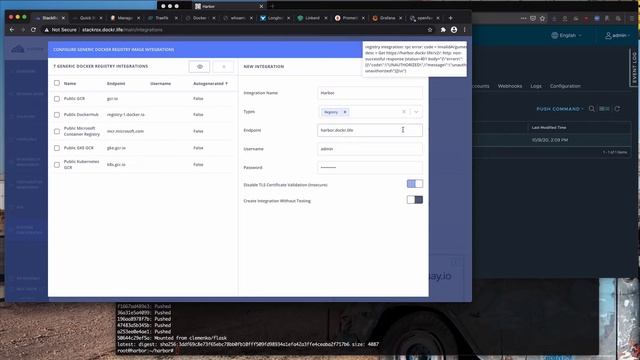The image size is (640, 360).
Task: Open Firefox page actions three-dot icon
Action: (x=524, y=18)
